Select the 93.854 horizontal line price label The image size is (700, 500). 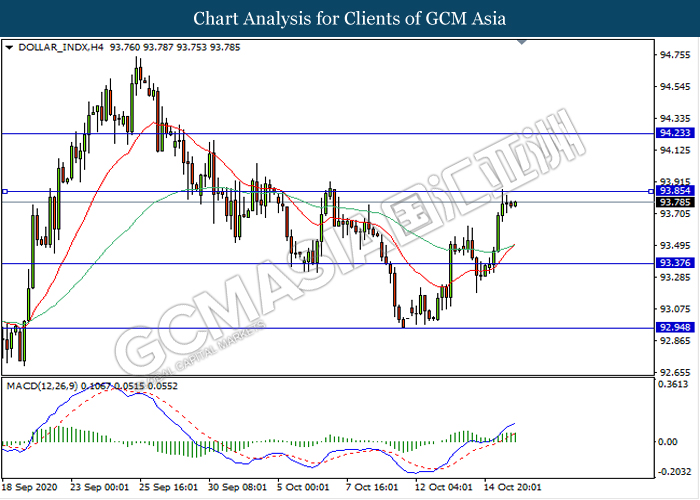coord(675,191)
